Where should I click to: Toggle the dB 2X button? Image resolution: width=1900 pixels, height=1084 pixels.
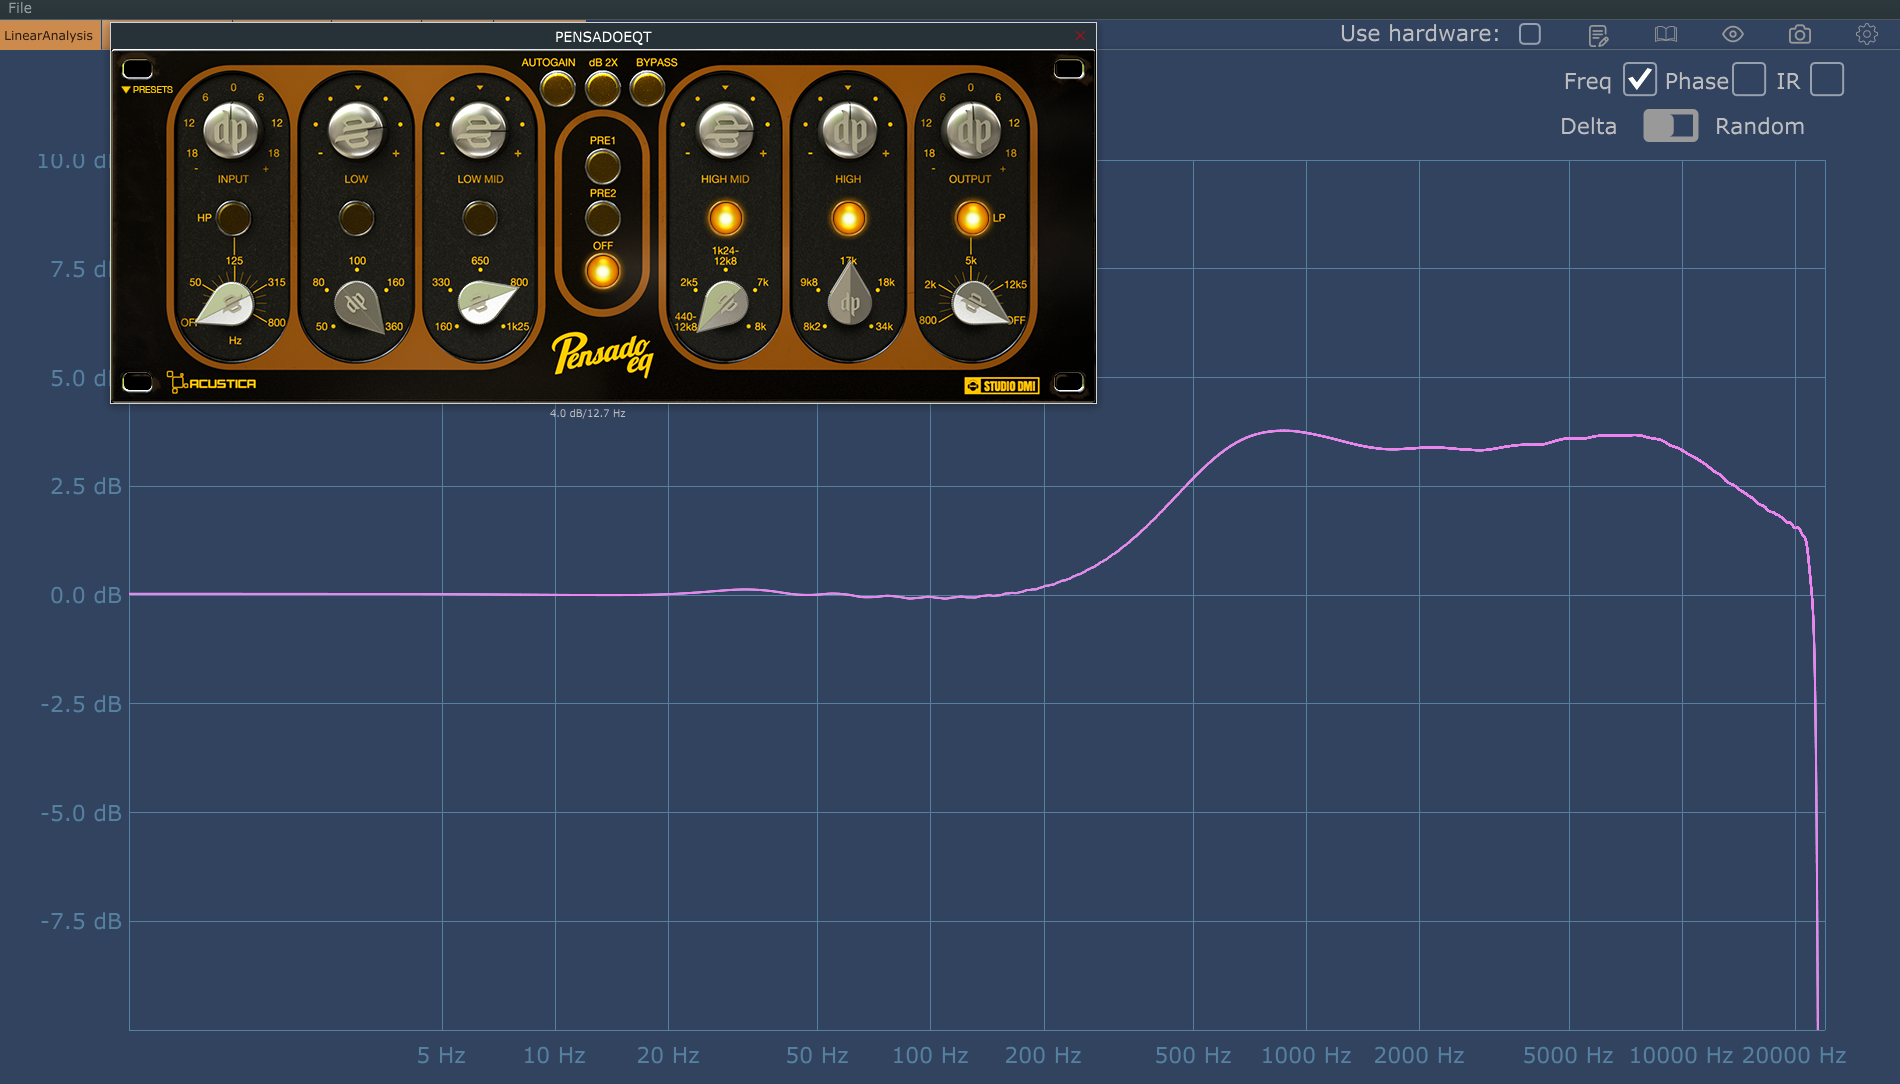[602, 89]
